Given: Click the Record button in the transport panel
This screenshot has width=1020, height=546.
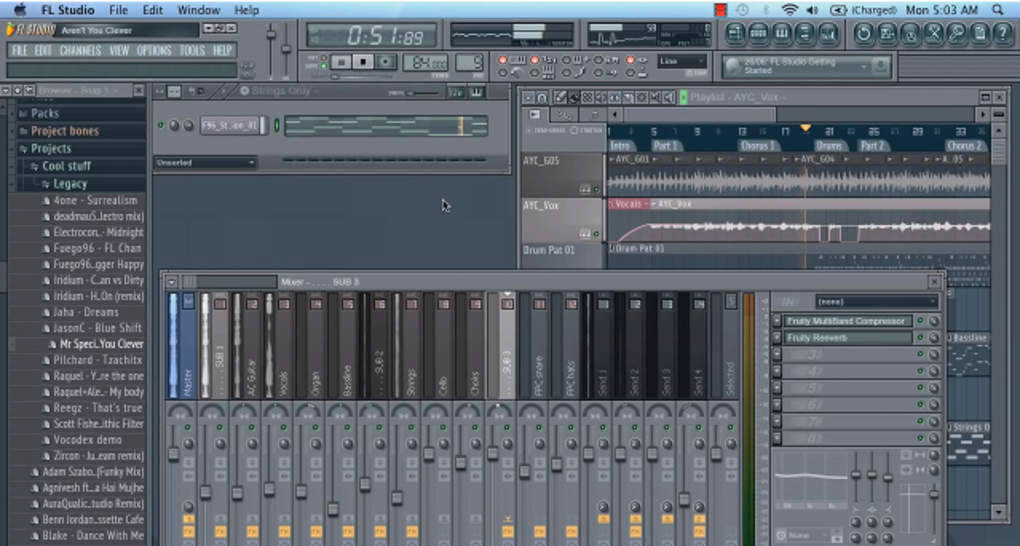Looking at the screenshot, I should click(x=384, y=62).
